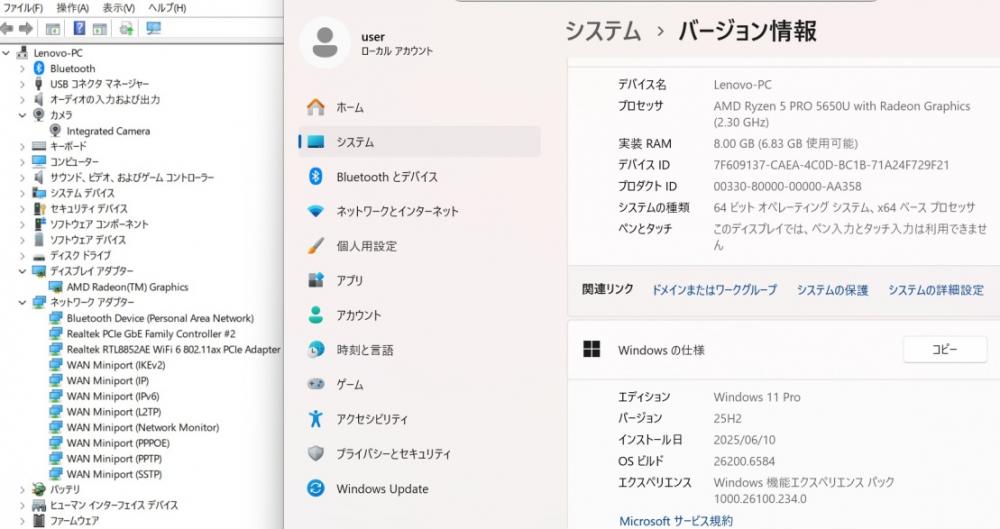This screenshot has width=1000, height=529.
Task: Click the Bluetooth icon in device tree
Action: pos(39,68)
